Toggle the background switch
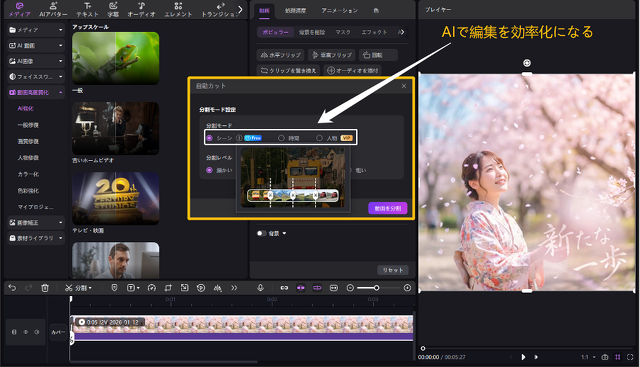 [261, 234]
